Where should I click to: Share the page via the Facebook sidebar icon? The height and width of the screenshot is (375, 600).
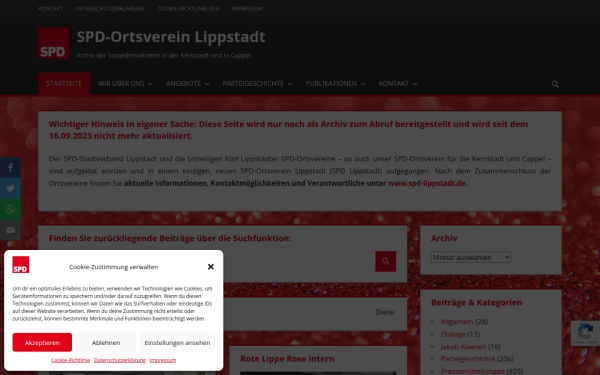[10, 167]
